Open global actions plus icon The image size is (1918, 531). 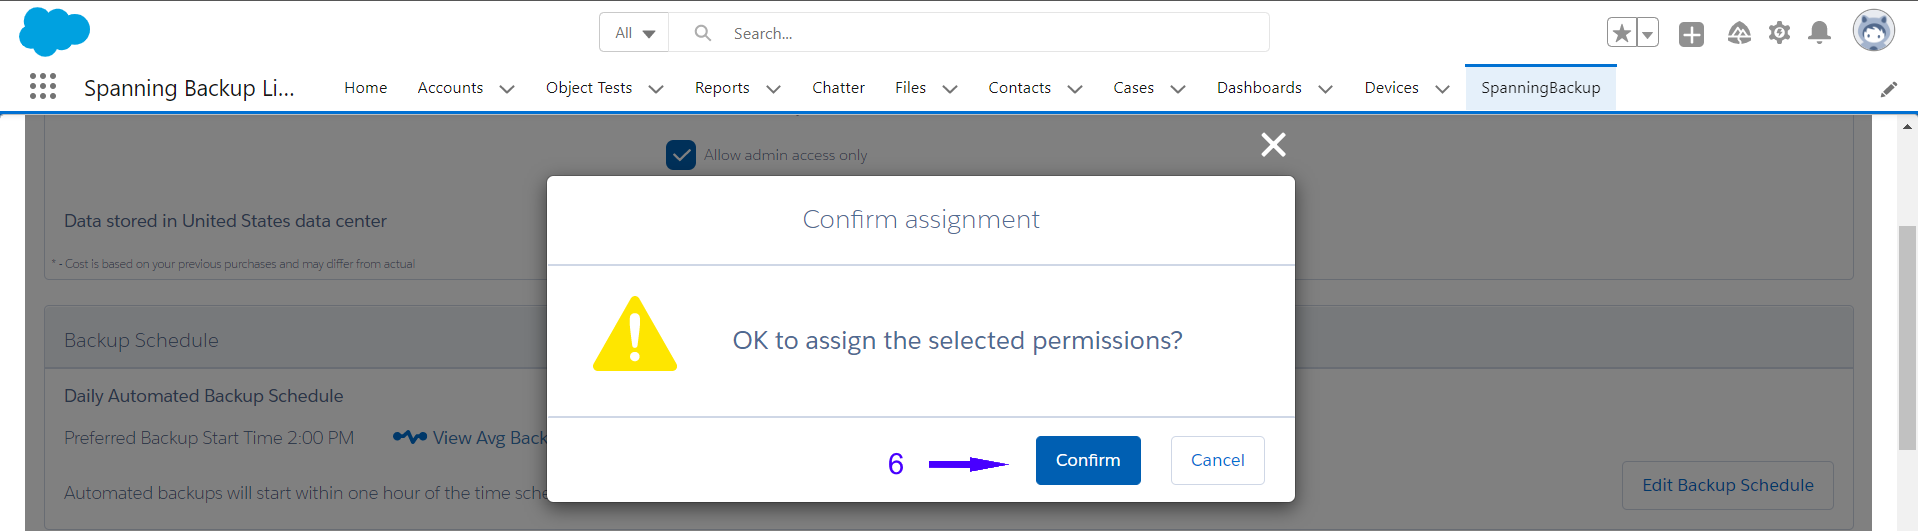(1691, 34)
